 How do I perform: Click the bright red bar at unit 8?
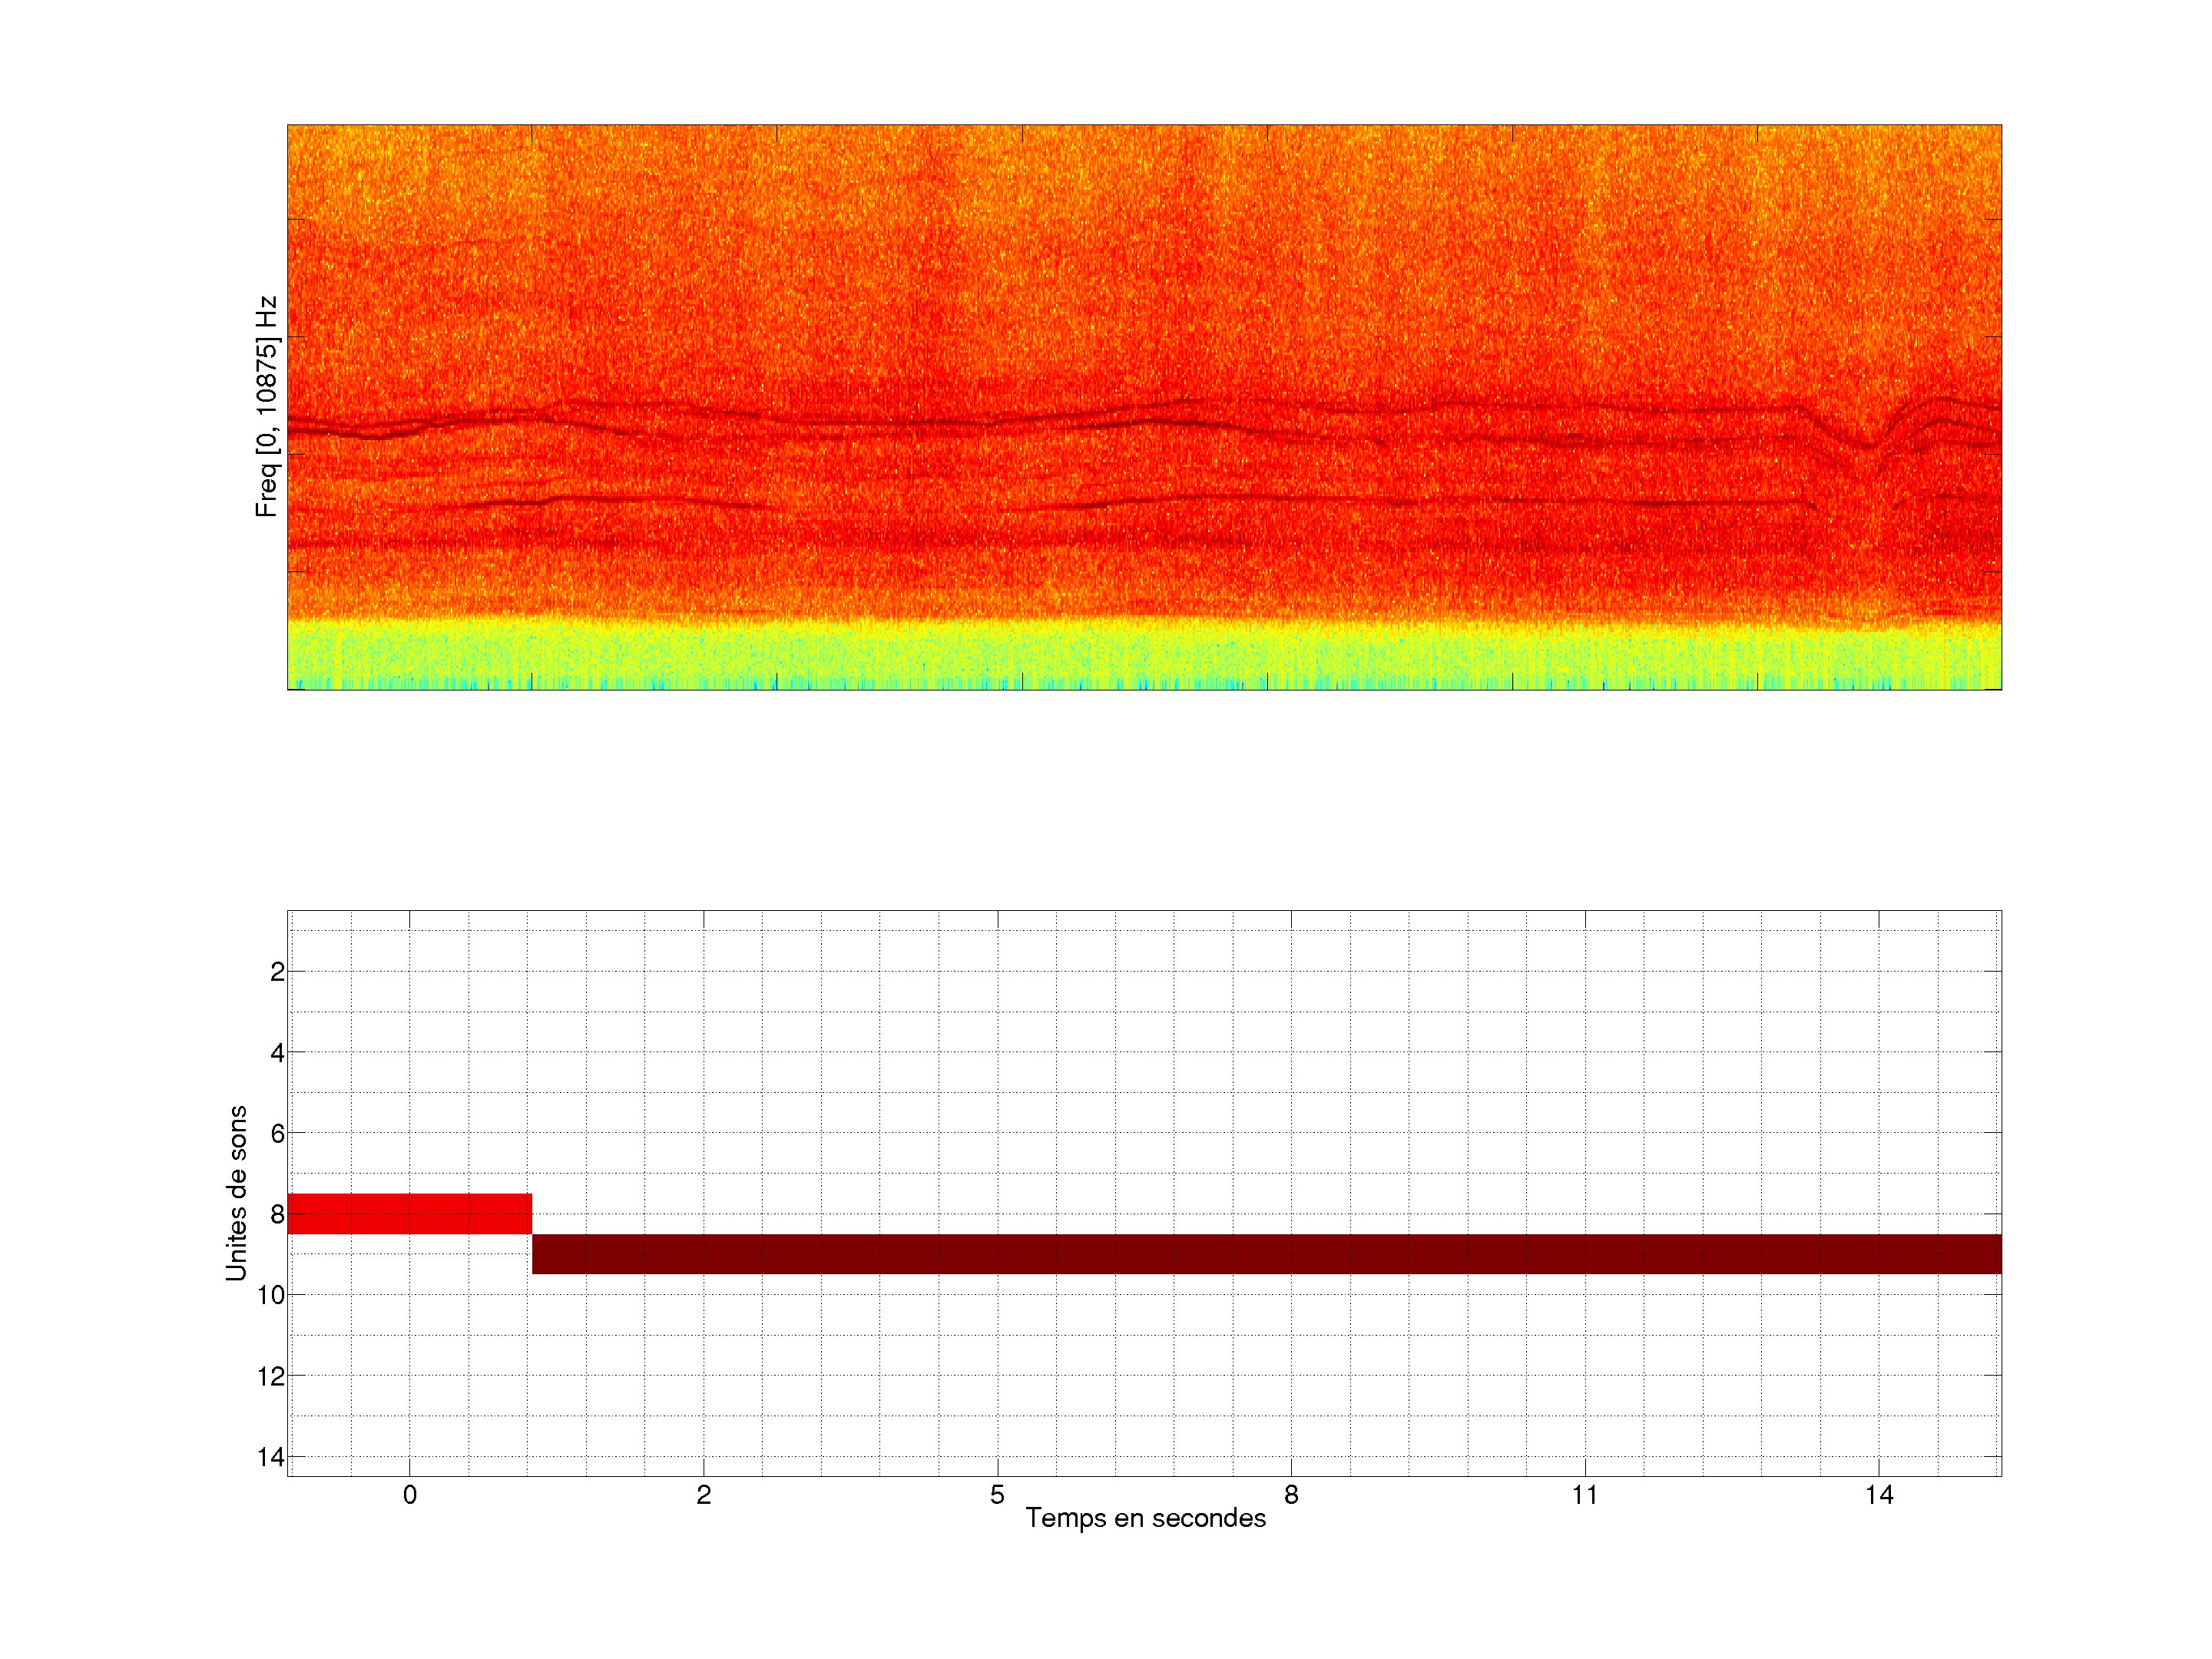point(409,1213)
